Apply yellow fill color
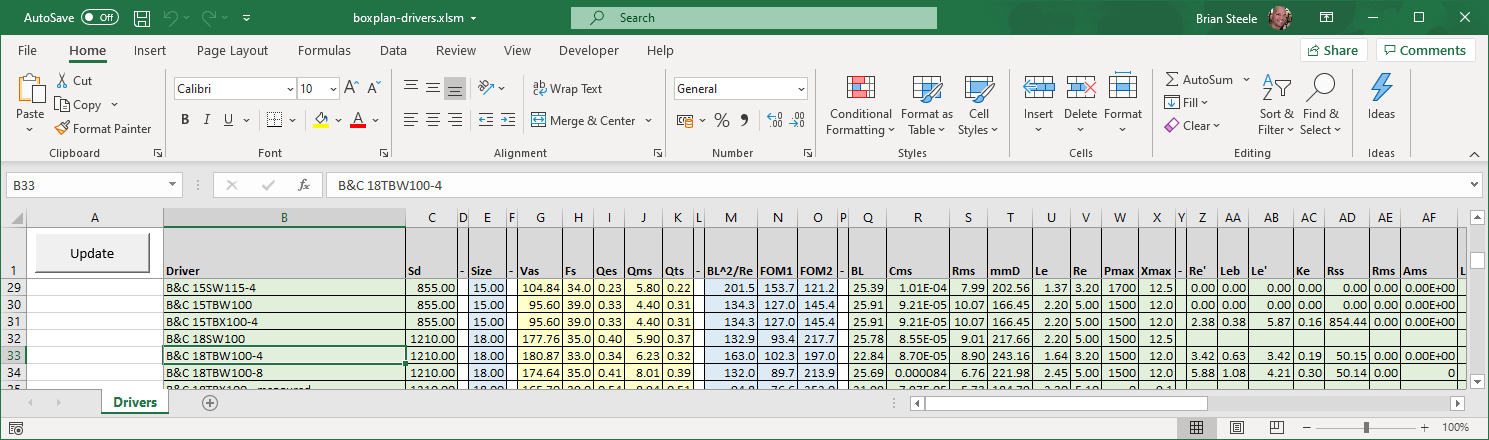This screenshot has height=440, width=1489. 321,120
